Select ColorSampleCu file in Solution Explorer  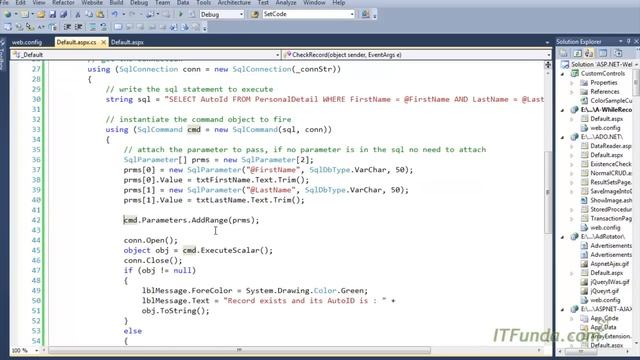[611, 101]
